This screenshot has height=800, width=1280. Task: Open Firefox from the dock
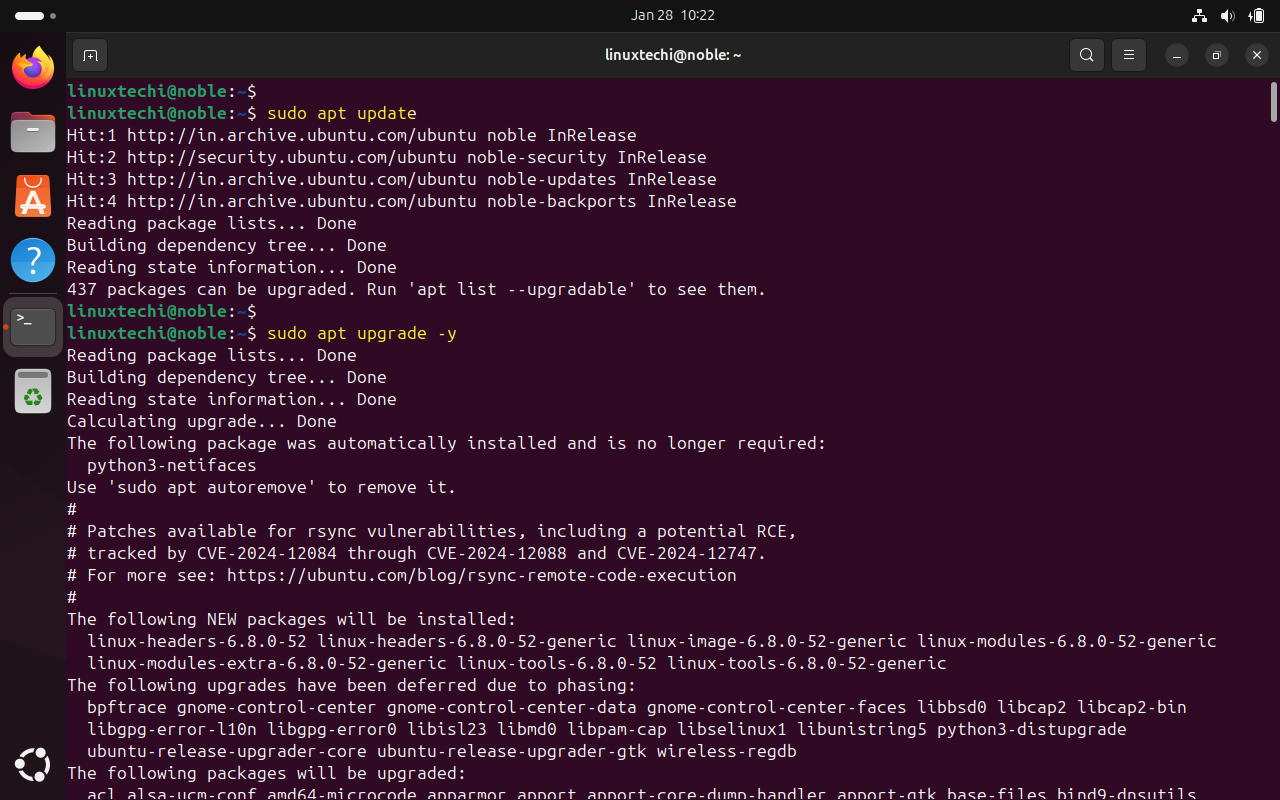(33, 68)
